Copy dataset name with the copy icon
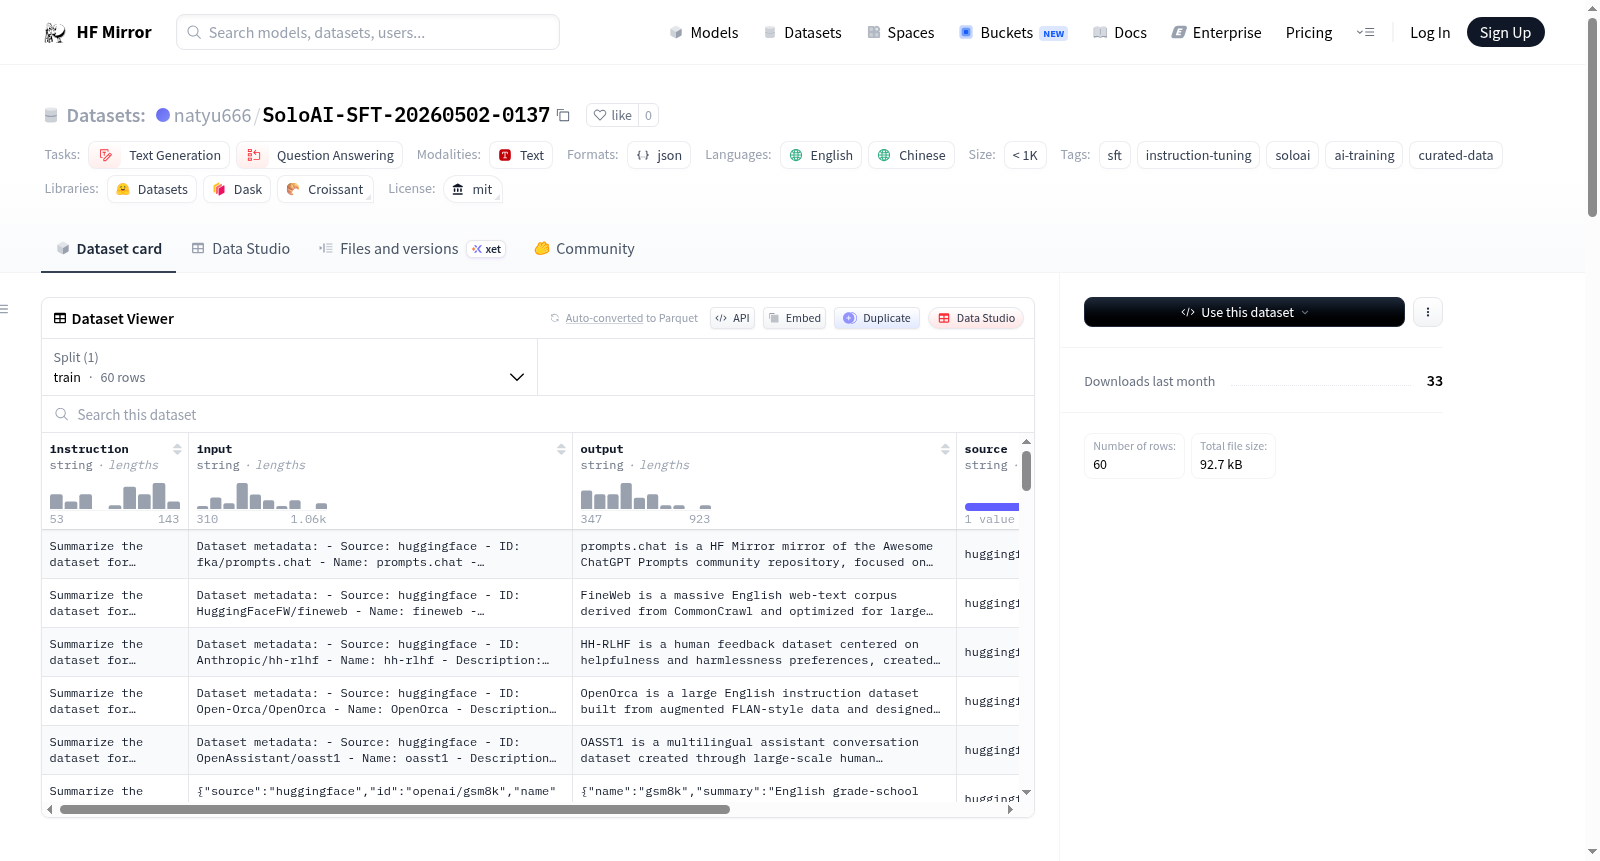The height and width of the screenshot is (861, 1600). click(564, 115)
